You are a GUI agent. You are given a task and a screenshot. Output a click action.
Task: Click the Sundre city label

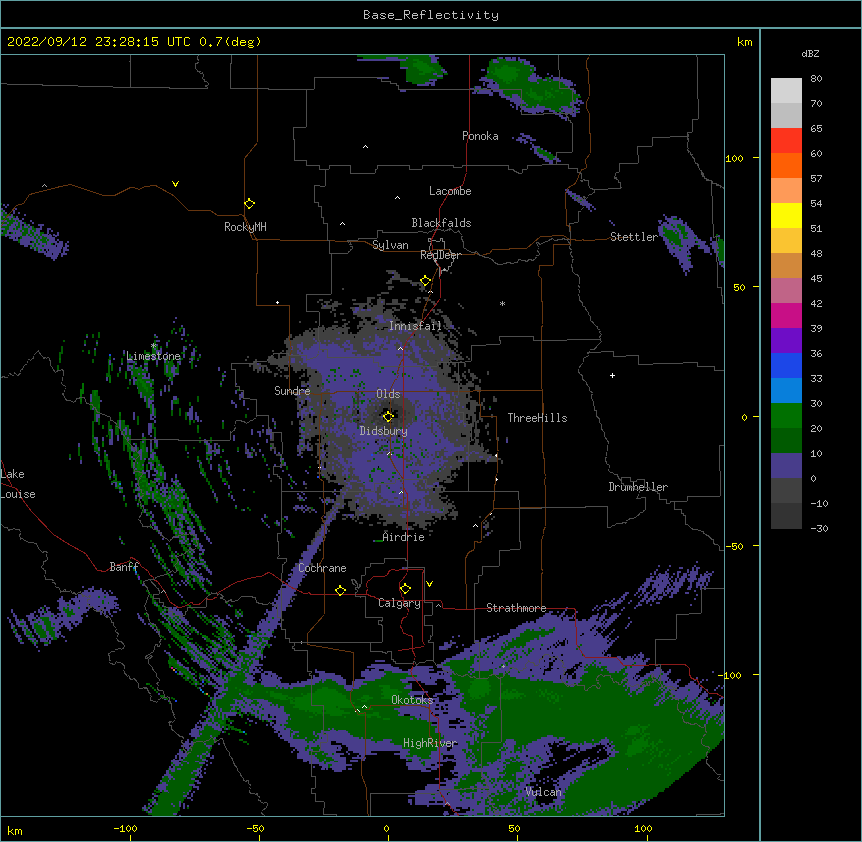[x=292, y=391]
